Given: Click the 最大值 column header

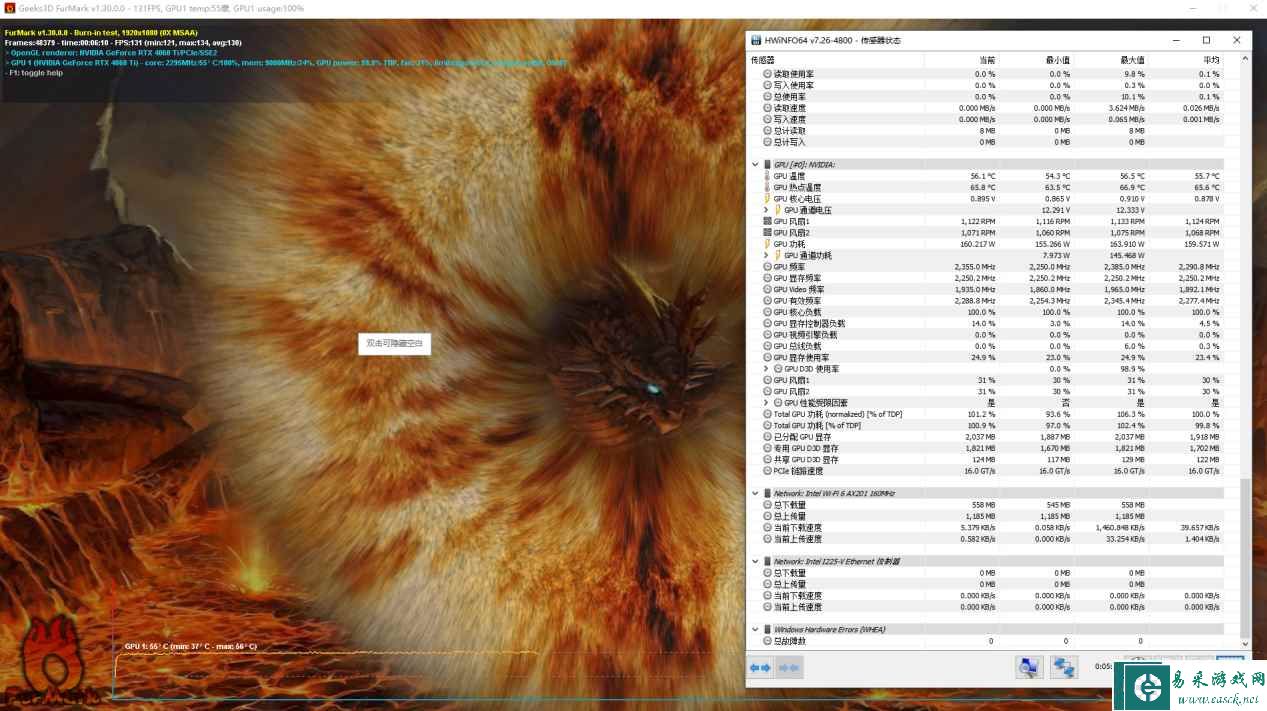Looking at the screenshot, I should pyautogui.click(x=1132, y=60).
